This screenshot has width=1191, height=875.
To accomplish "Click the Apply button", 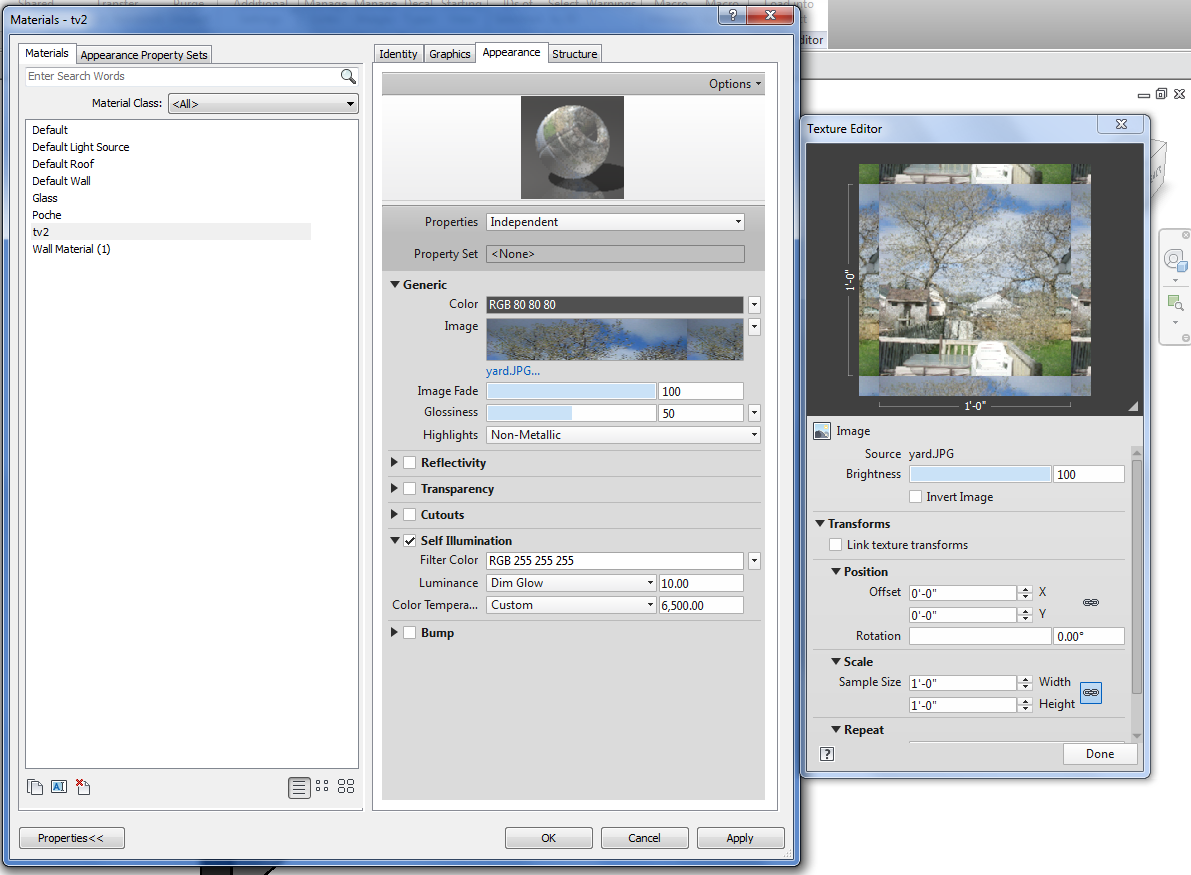I will (x=740, y=838).
